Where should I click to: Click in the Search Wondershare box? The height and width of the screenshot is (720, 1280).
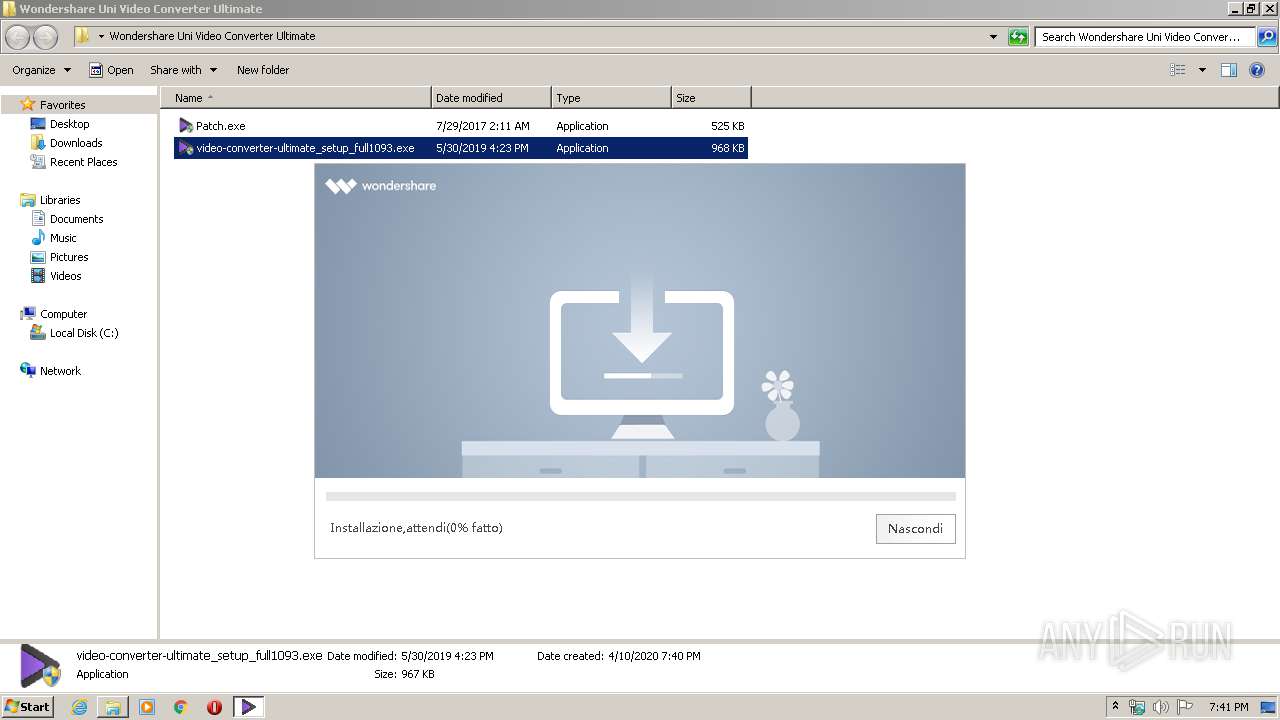[1145, 37]
